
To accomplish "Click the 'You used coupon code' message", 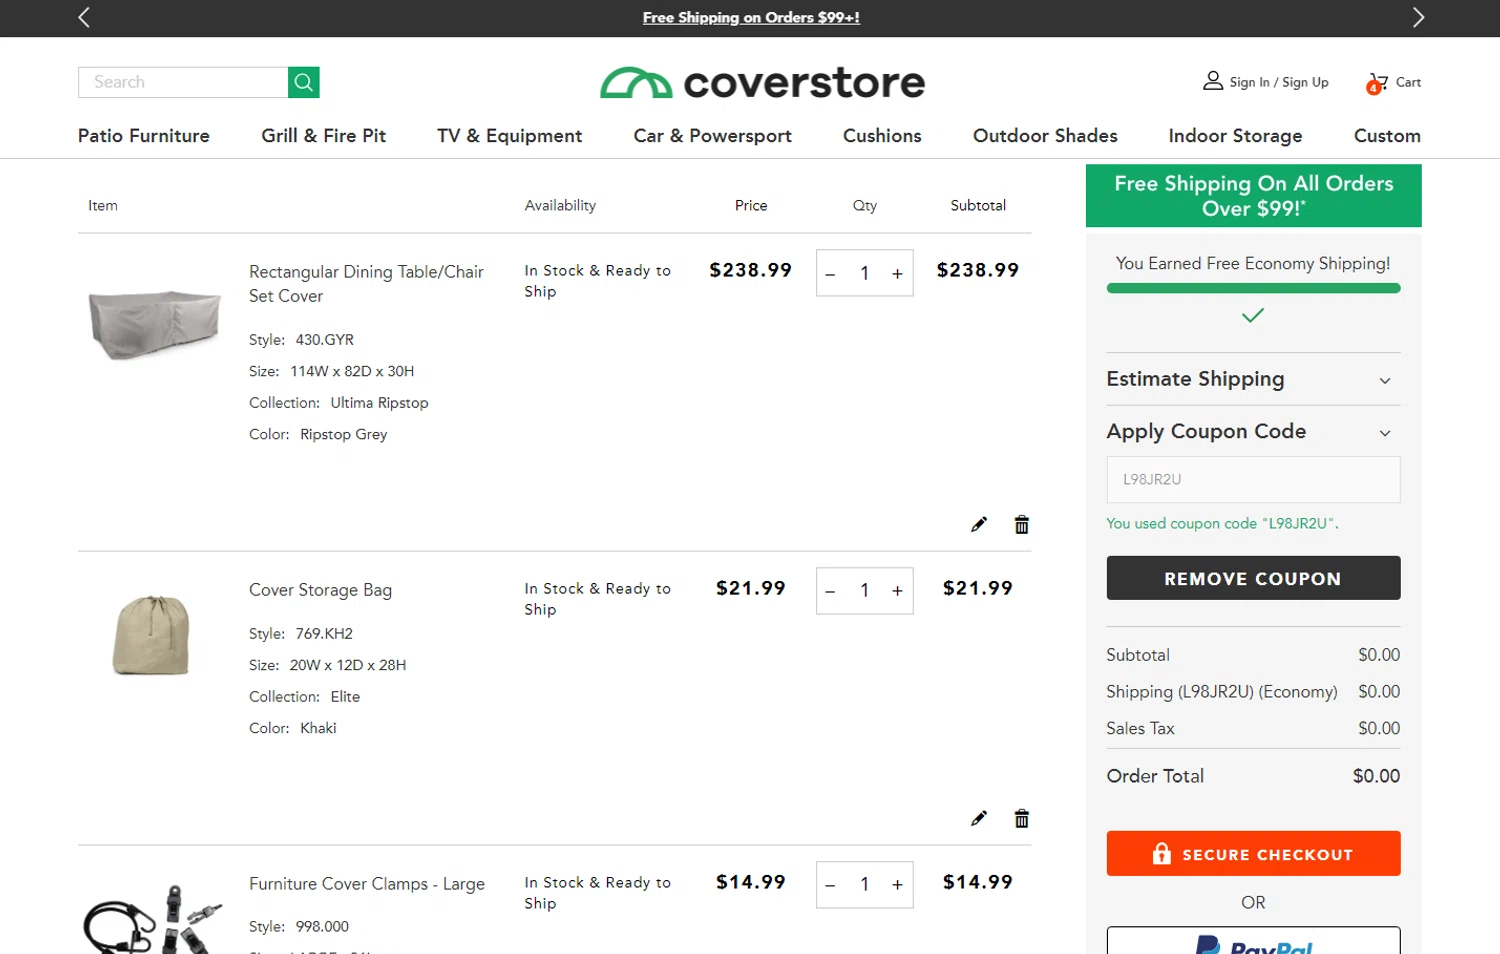I will click(x=1222, y=523).
